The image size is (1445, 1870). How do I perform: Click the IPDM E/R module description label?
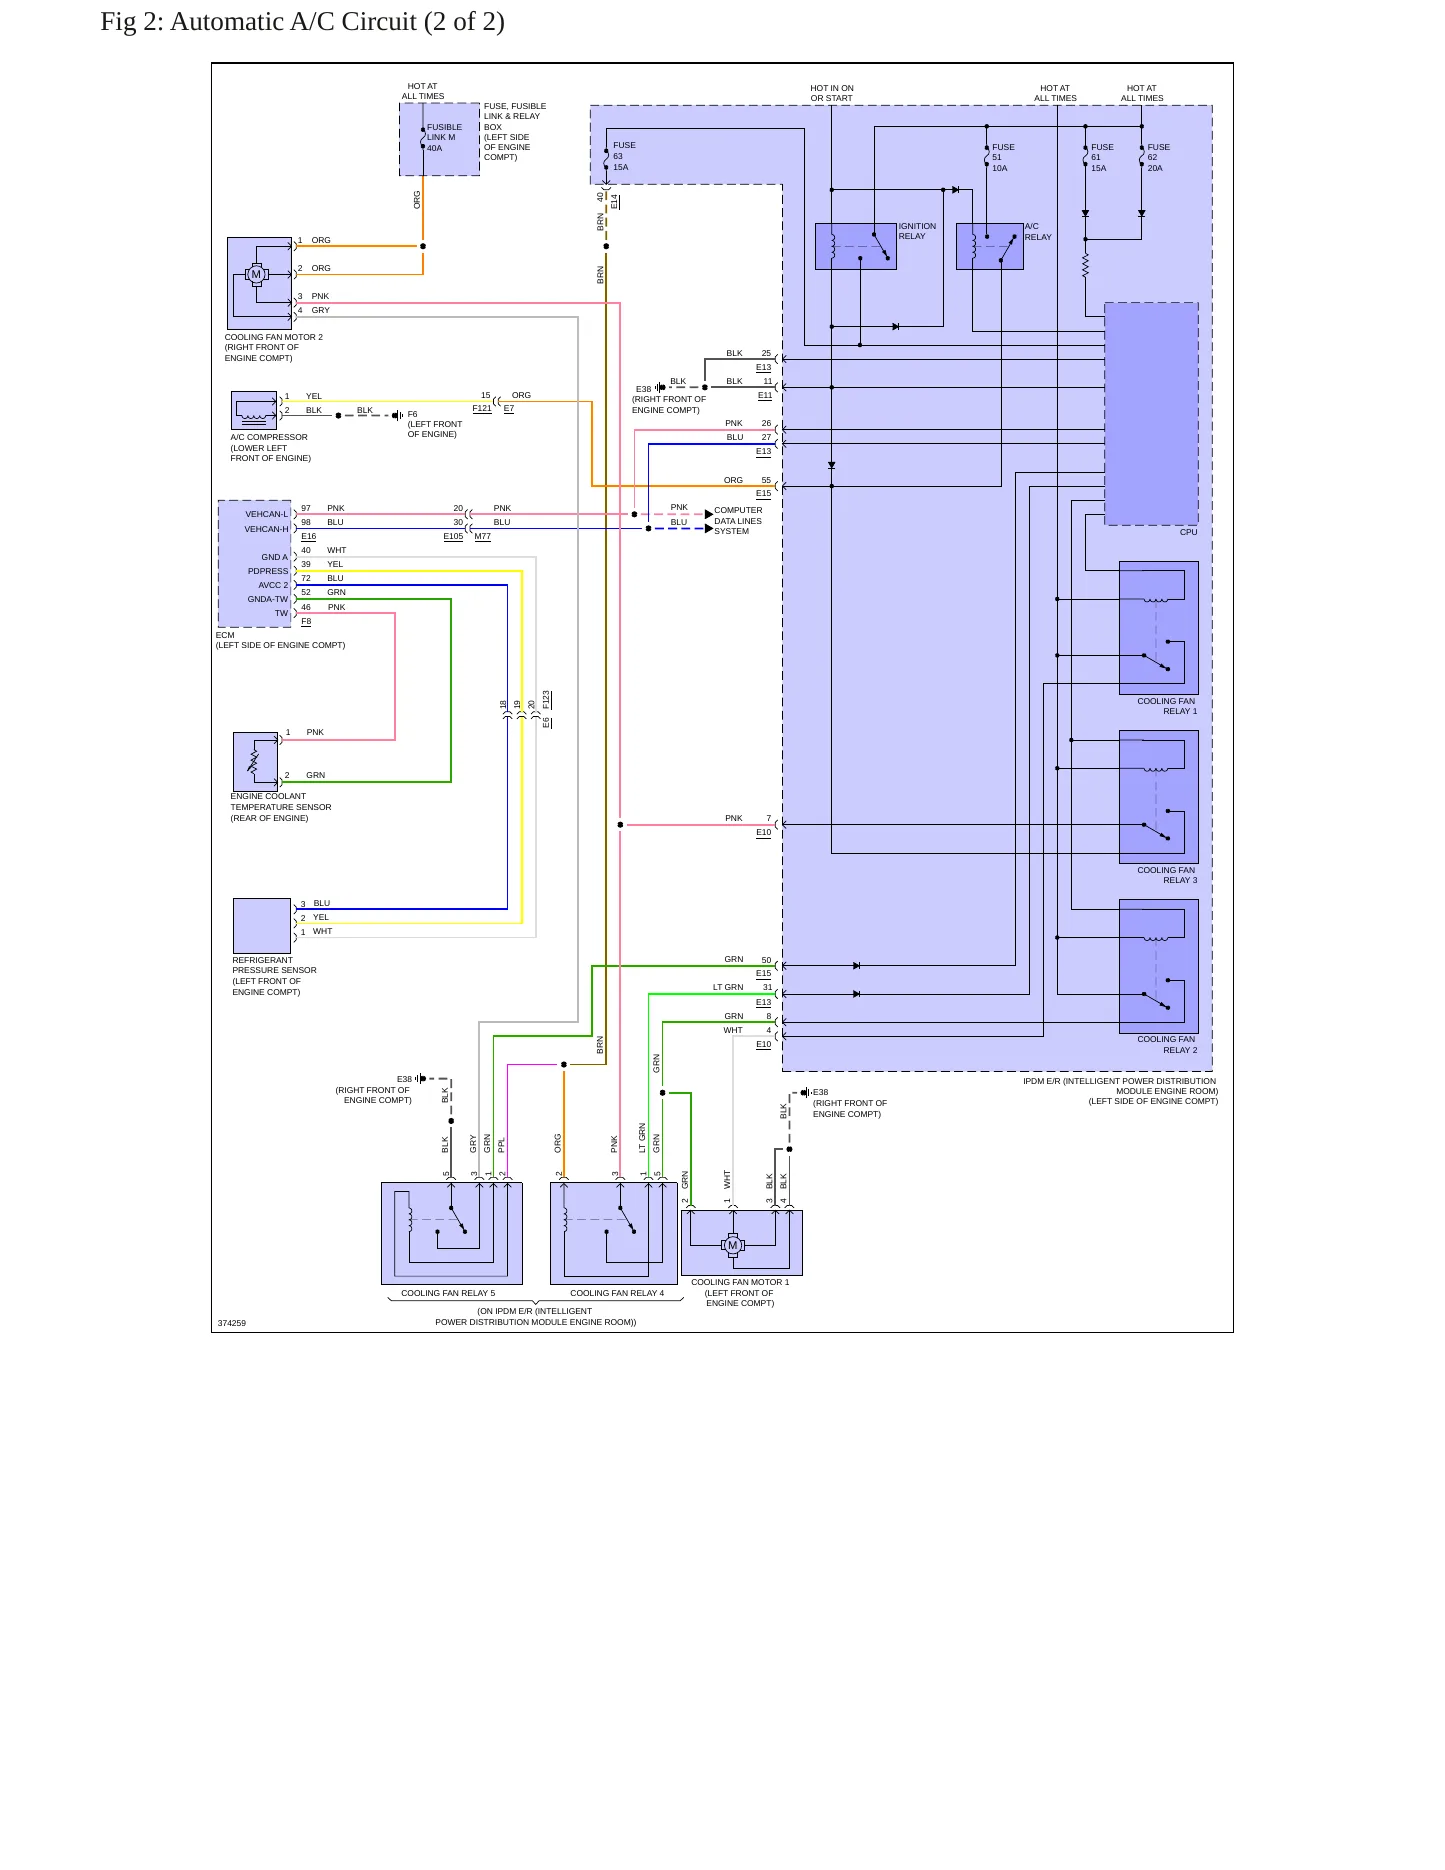(1120, 1091)
